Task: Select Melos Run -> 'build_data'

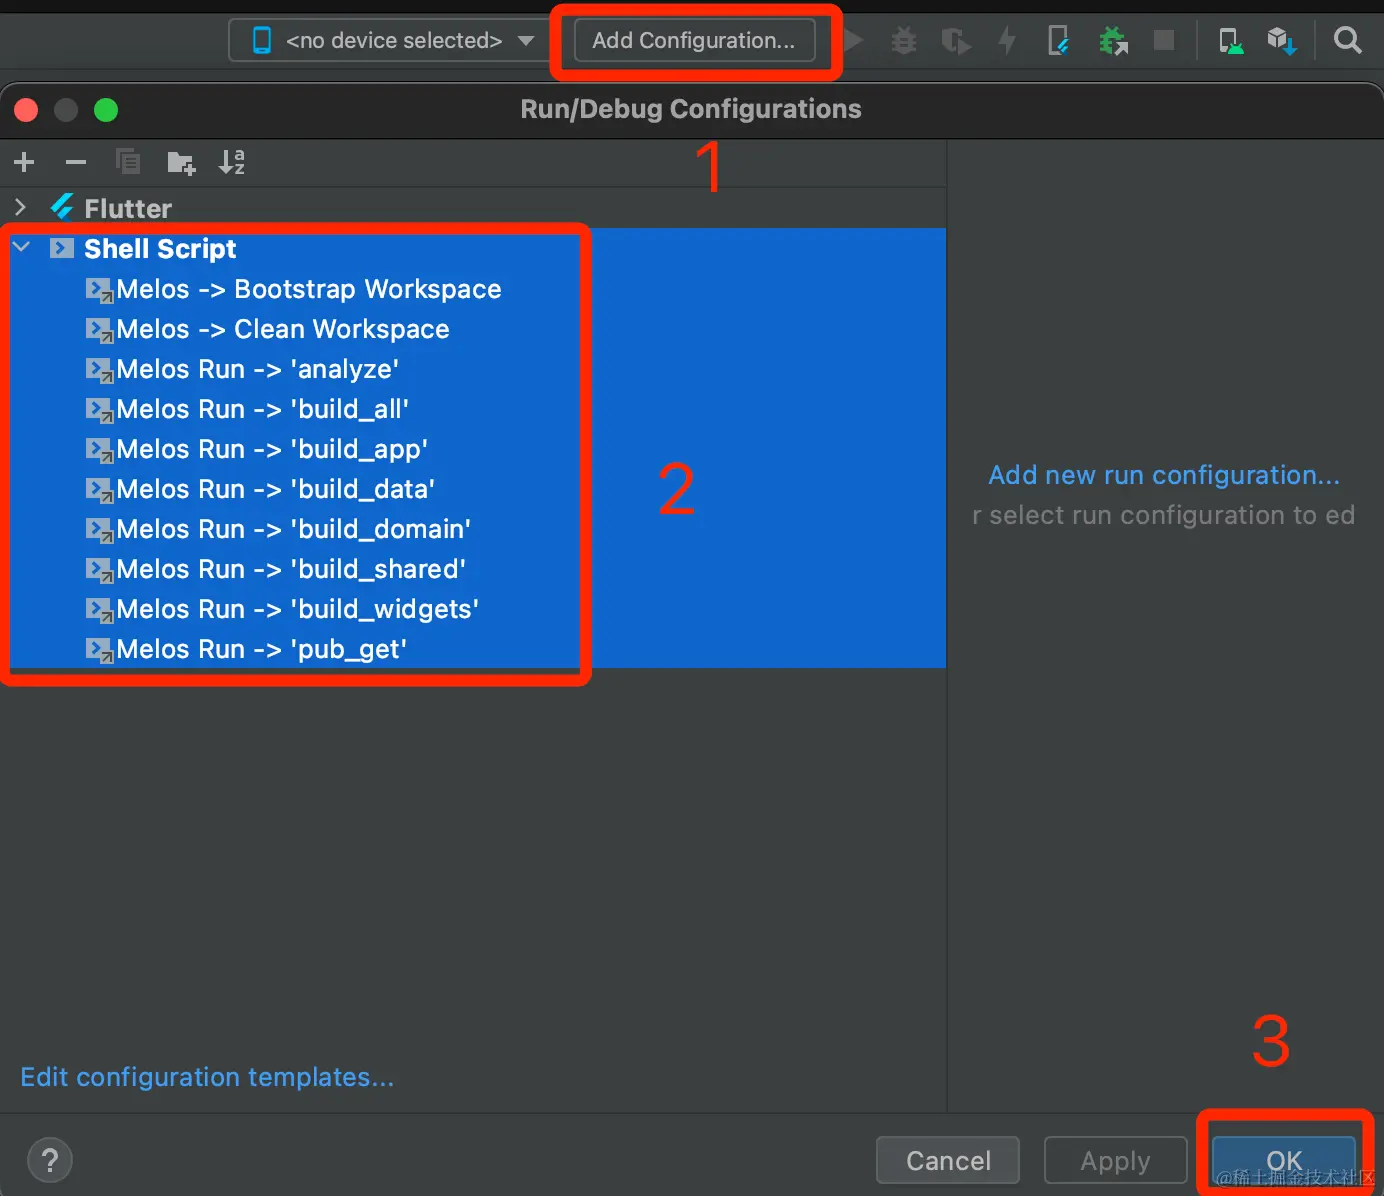Action: pos(276,489)
